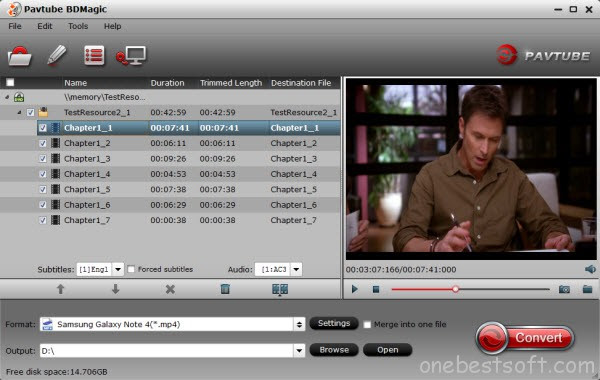Click the film icon of Chapter1_2

[x=55, y=143]
